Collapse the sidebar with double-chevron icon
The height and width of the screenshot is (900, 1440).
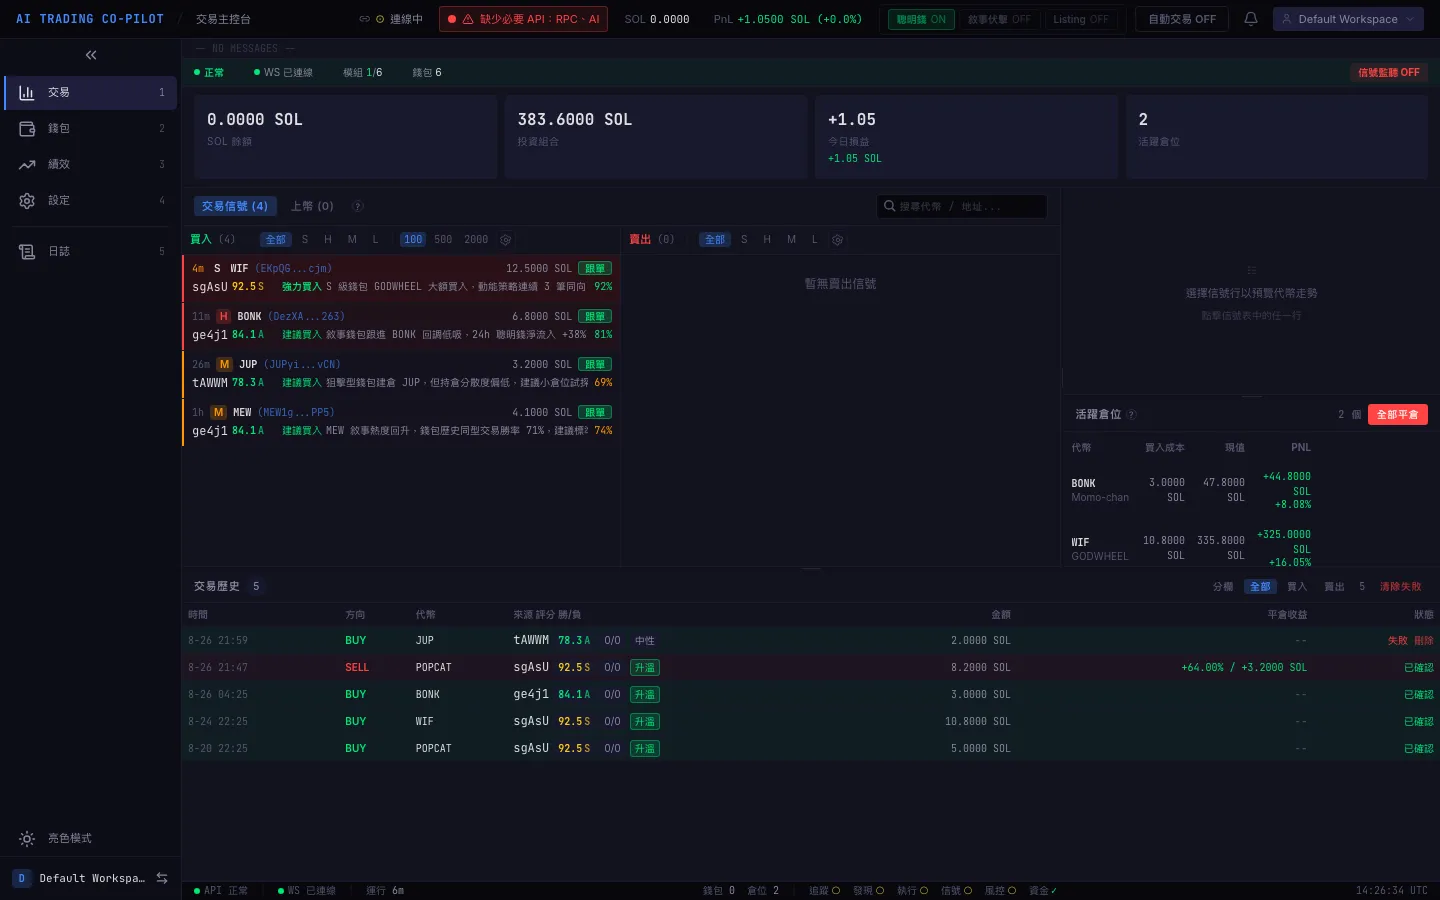[91, 55]
